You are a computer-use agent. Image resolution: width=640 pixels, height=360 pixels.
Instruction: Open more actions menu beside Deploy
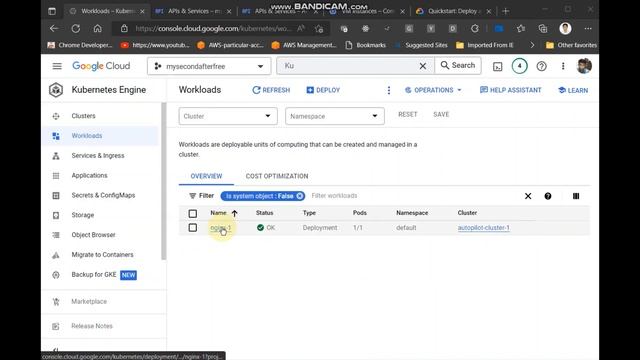pyautogui.click(x=389, y=90)
